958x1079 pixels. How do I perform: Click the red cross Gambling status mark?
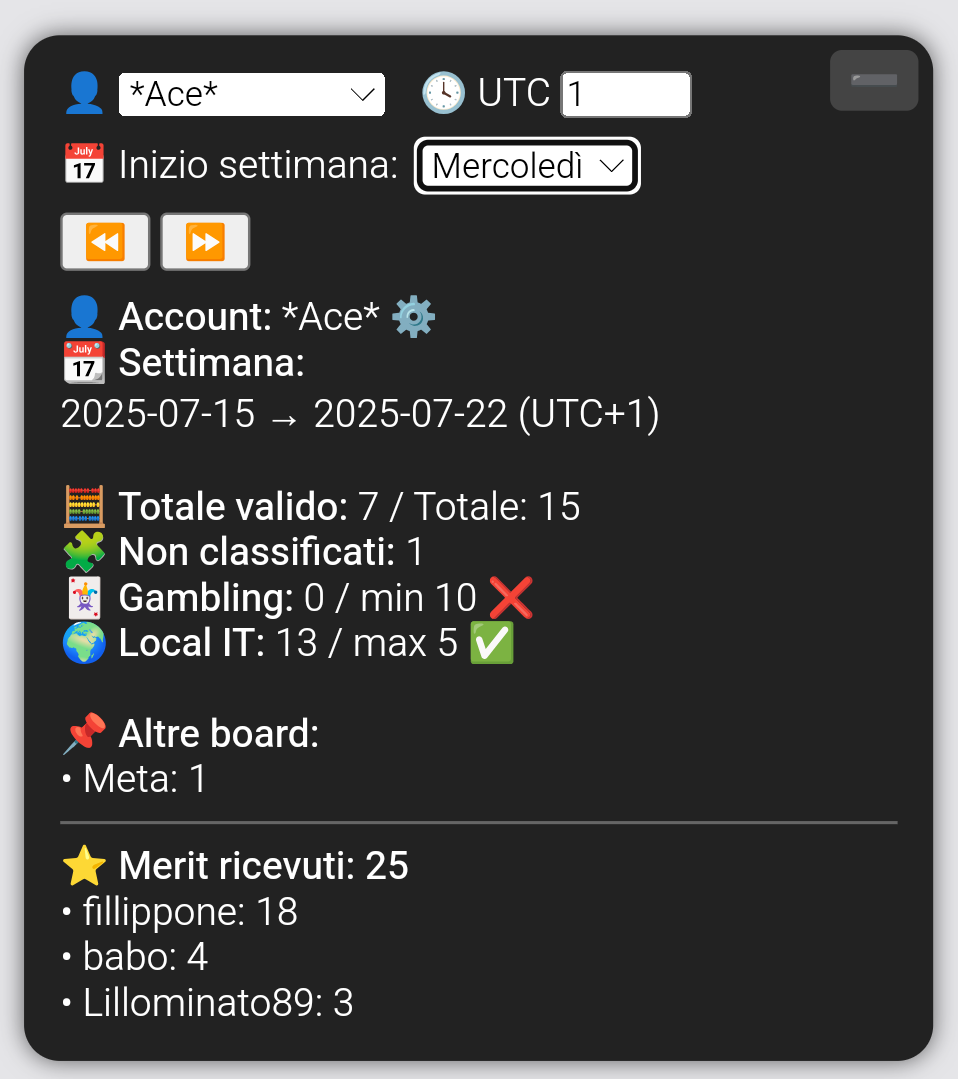click(511, 597)
